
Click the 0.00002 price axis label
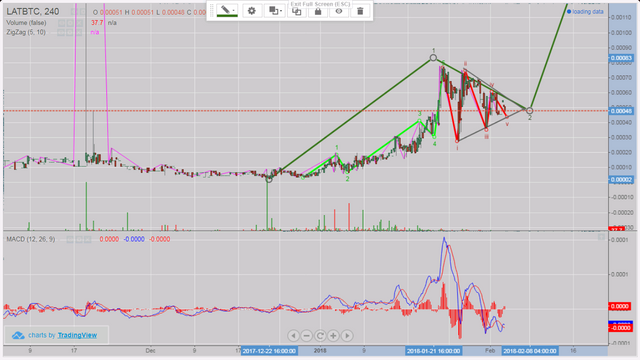click(x=621, y=180)
